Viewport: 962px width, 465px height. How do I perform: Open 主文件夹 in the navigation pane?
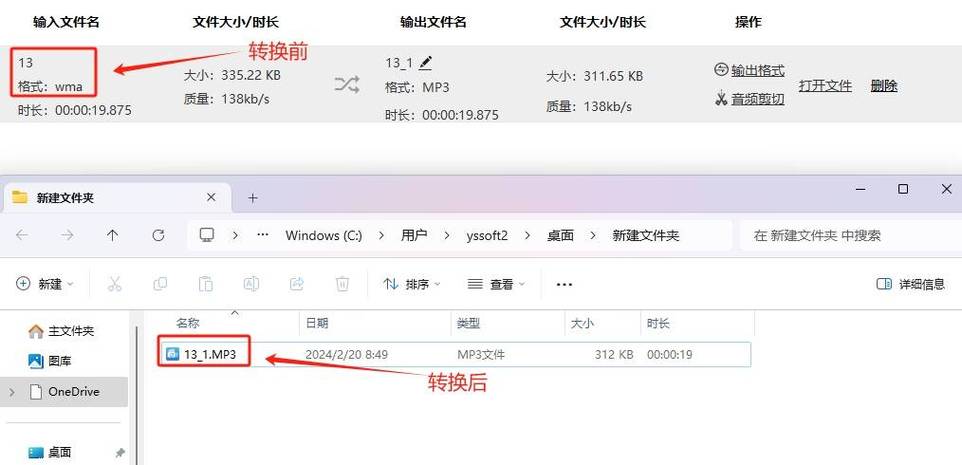[x=62, y=331]
